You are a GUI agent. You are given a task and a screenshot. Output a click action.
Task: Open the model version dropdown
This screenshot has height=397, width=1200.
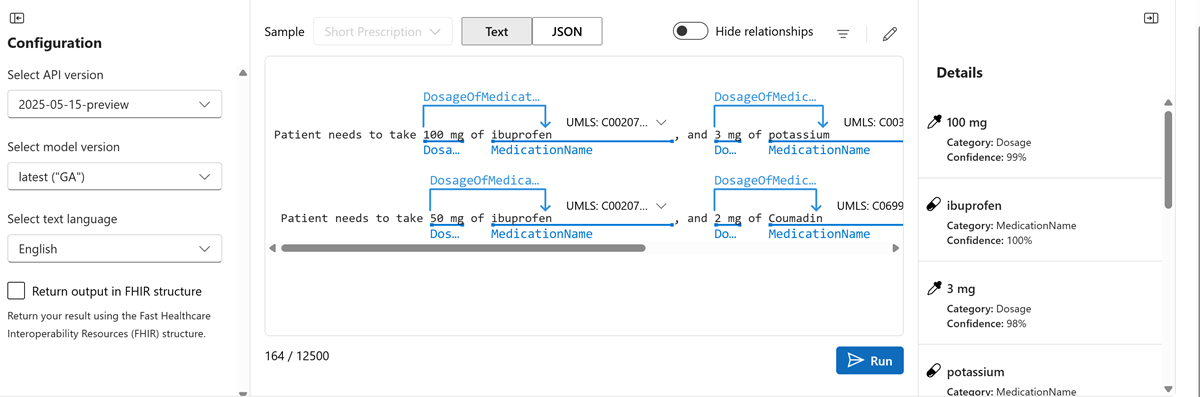114,176
